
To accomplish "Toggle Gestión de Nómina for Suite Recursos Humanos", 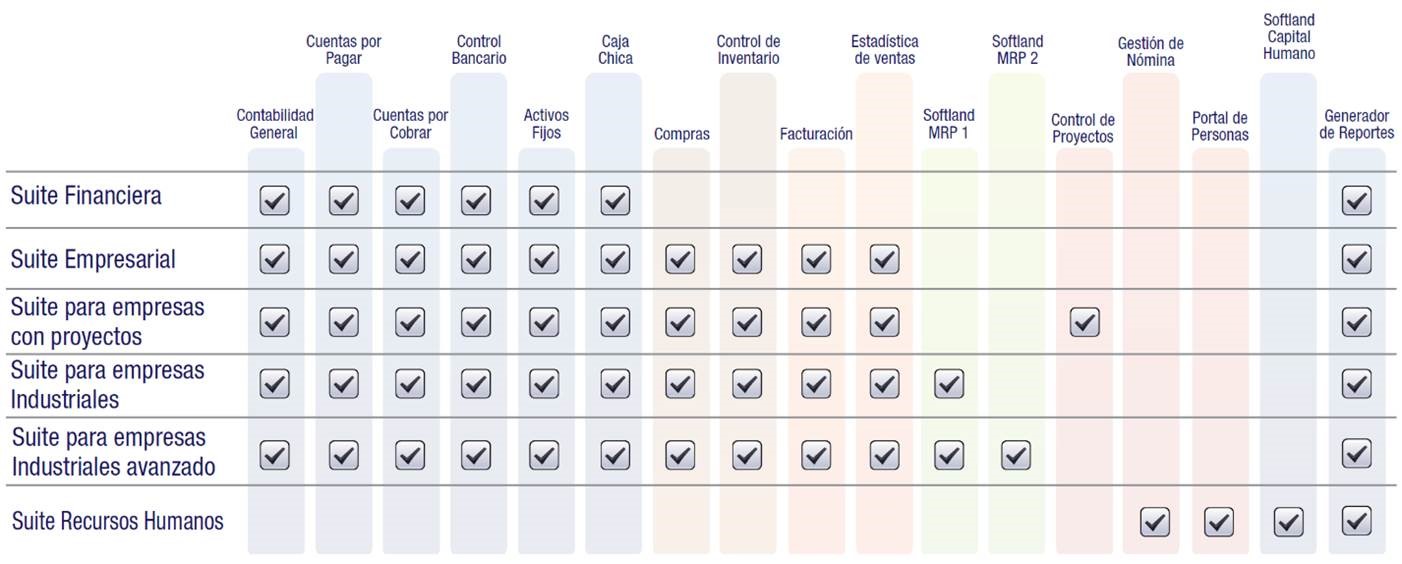I will [1155, 522].
